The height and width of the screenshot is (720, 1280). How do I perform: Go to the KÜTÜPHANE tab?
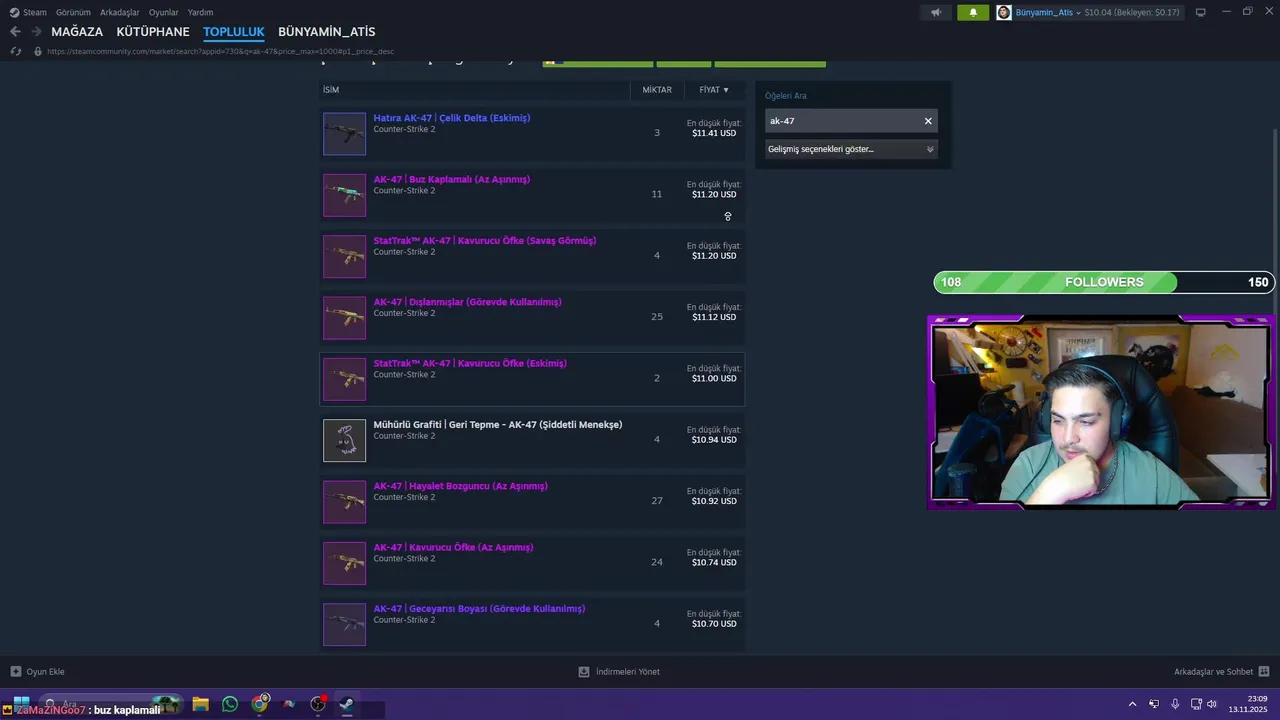[x=153, y=32]
